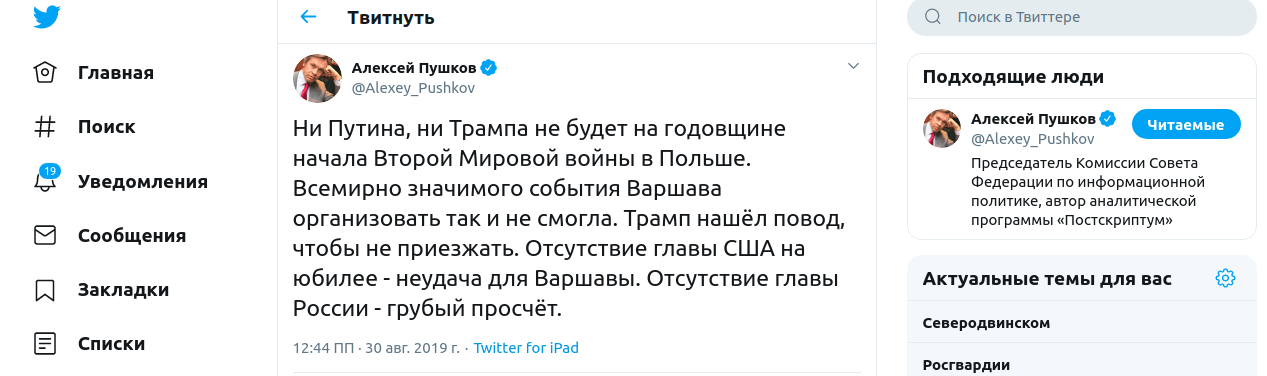Expand the tweet options chevron
The height and width of the screenshot is (376, 1267).
click(x=853, y=66)
